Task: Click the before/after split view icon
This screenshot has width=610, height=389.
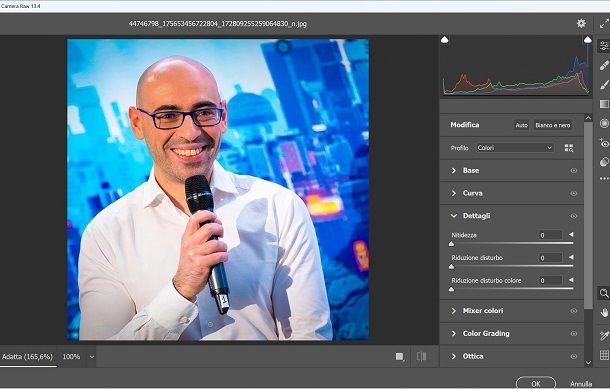Action: tap(421, 356)
